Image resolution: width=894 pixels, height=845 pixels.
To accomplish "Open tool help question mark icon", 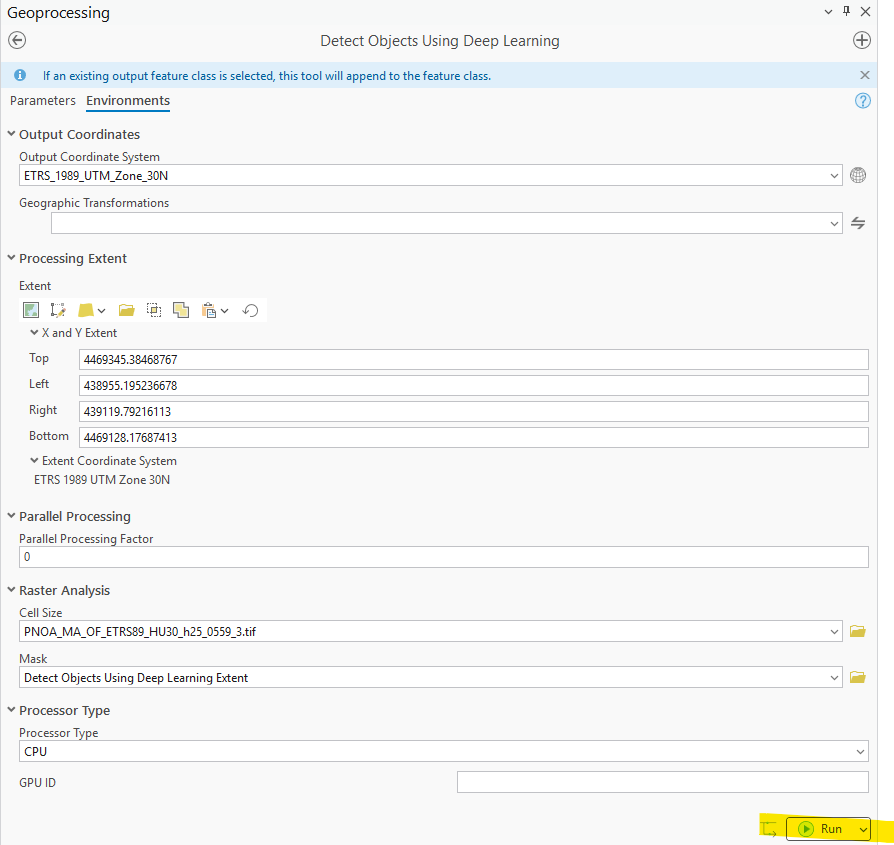I will click(863, 101).
